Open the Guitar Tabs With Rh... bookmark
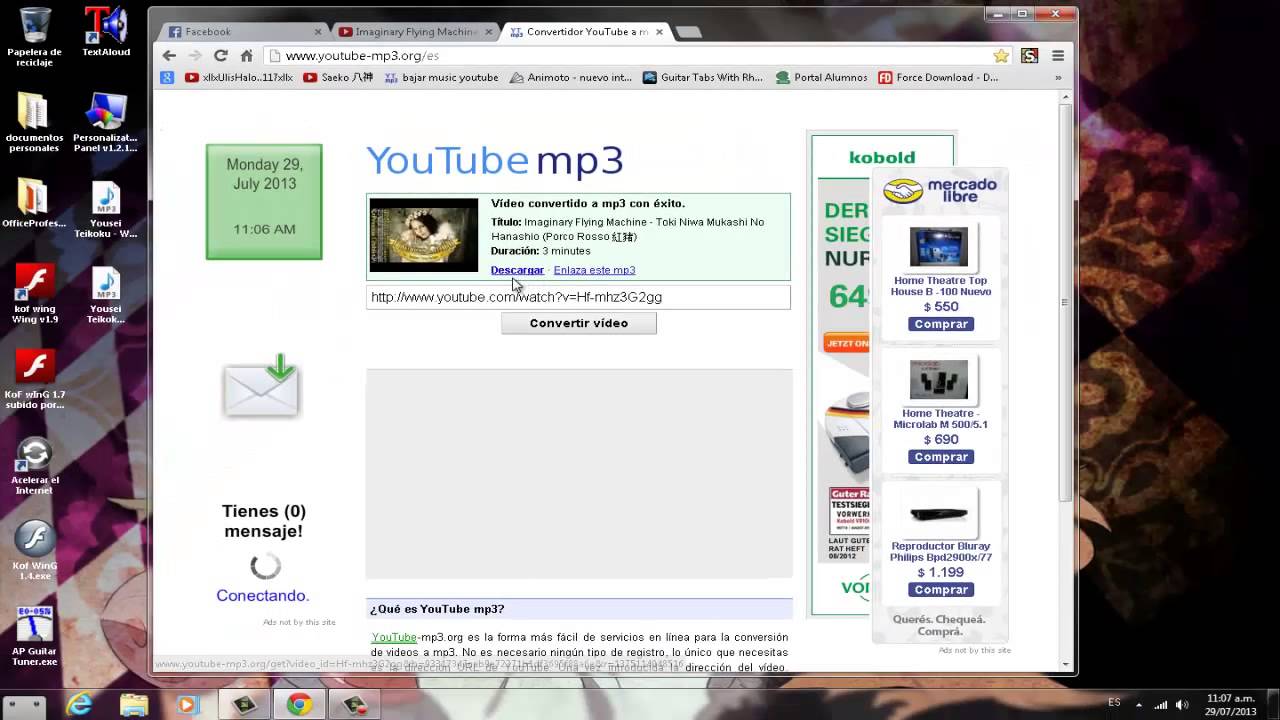Screen dimensions: 1280x720 pos(703,77)
